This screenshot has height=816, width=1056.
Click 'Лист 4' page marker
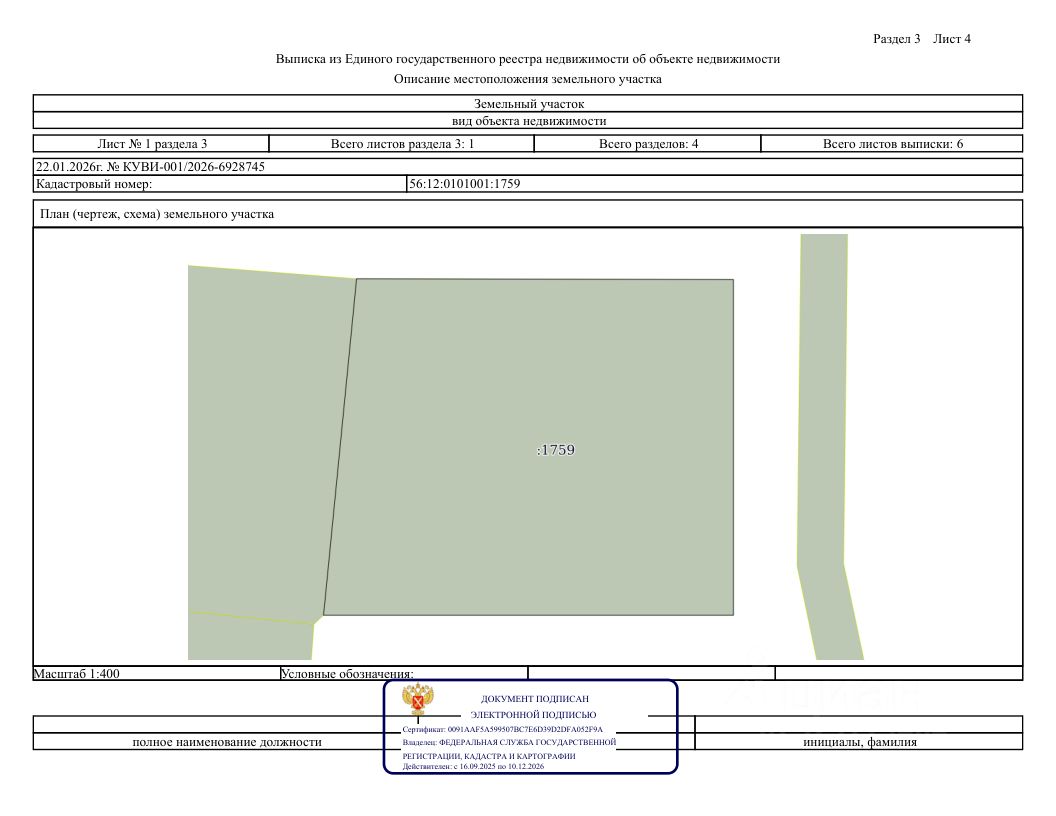(952, 38)
